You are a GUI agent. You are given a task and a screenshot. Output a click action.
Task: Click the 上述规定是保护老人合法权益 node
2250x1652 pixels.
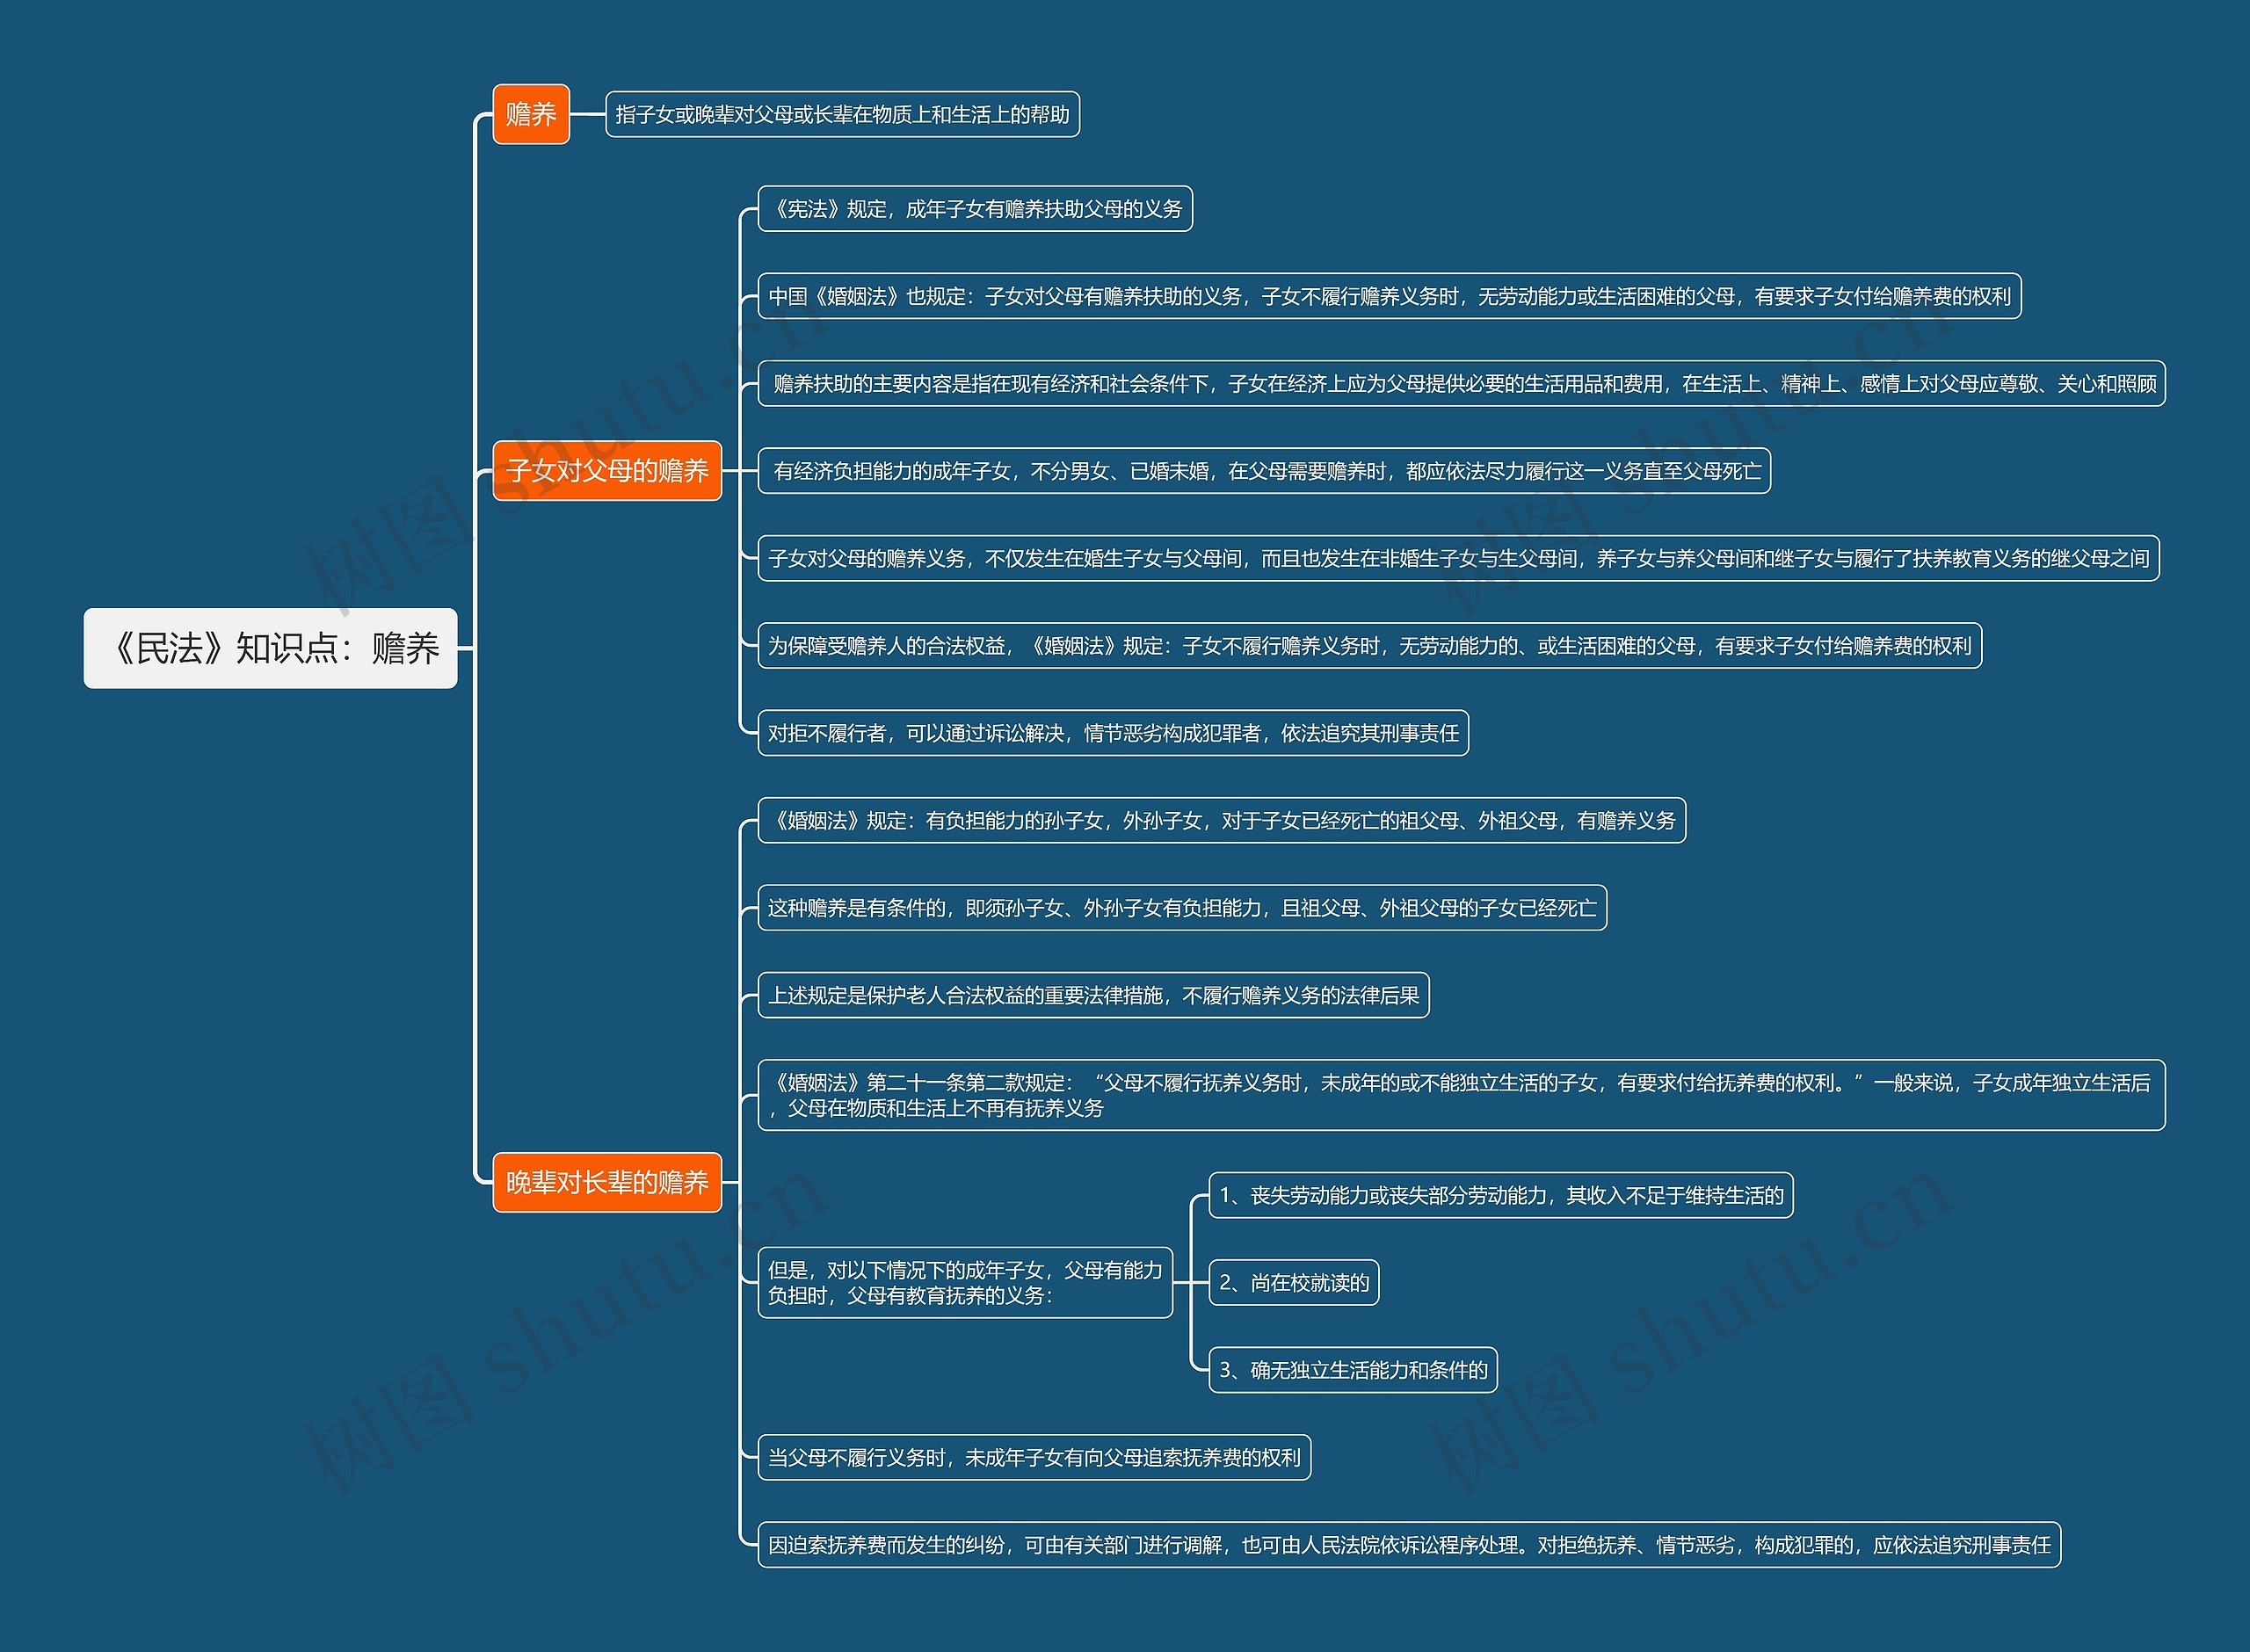[x=1092, y=995]
